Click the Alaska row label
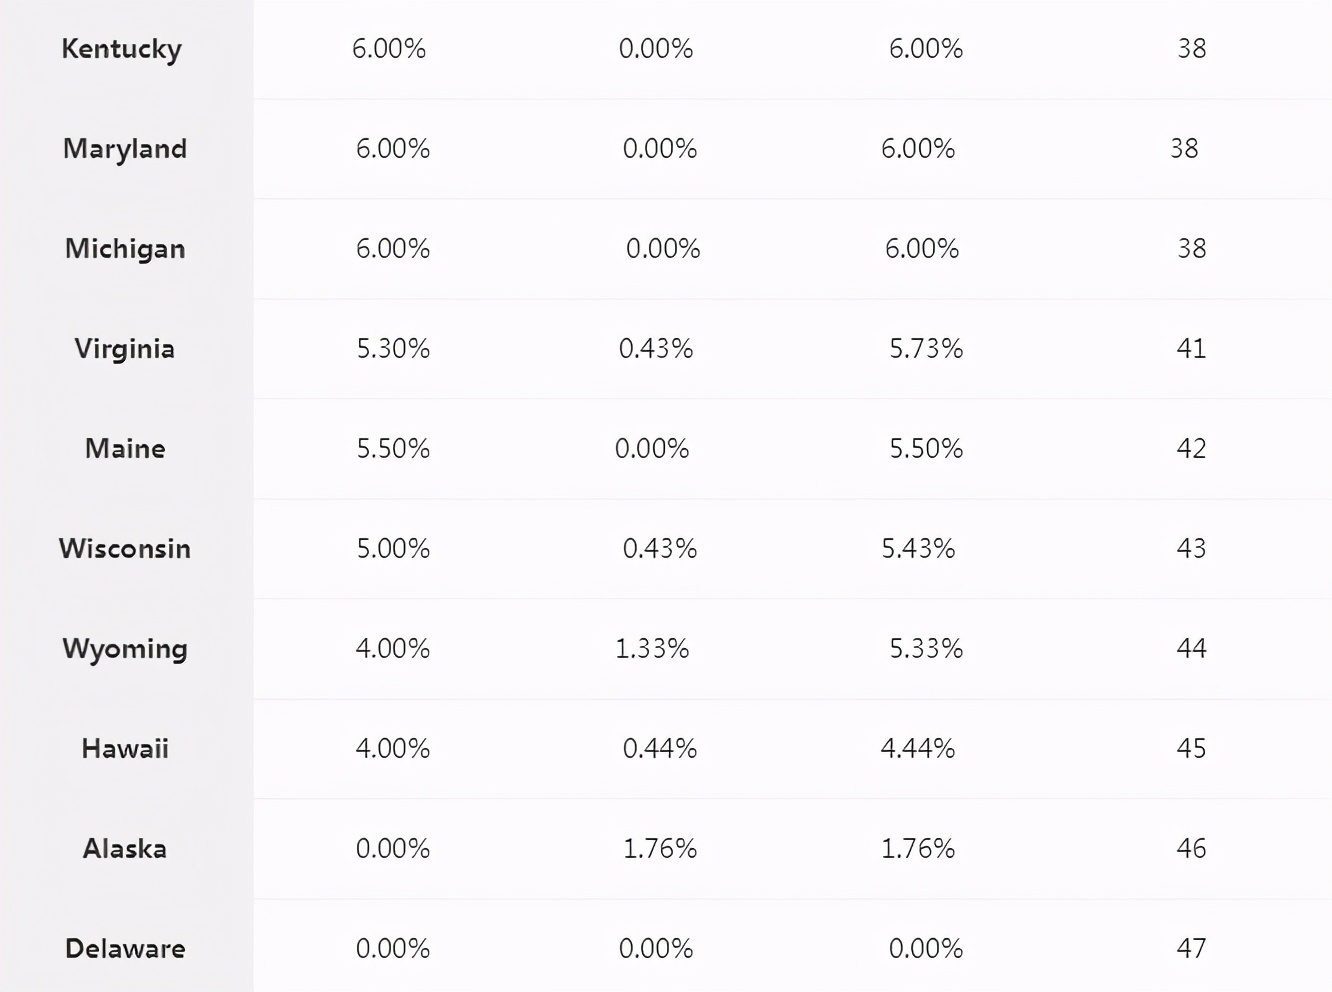Viewport: 1332px width, 992px height. (125, 849)
